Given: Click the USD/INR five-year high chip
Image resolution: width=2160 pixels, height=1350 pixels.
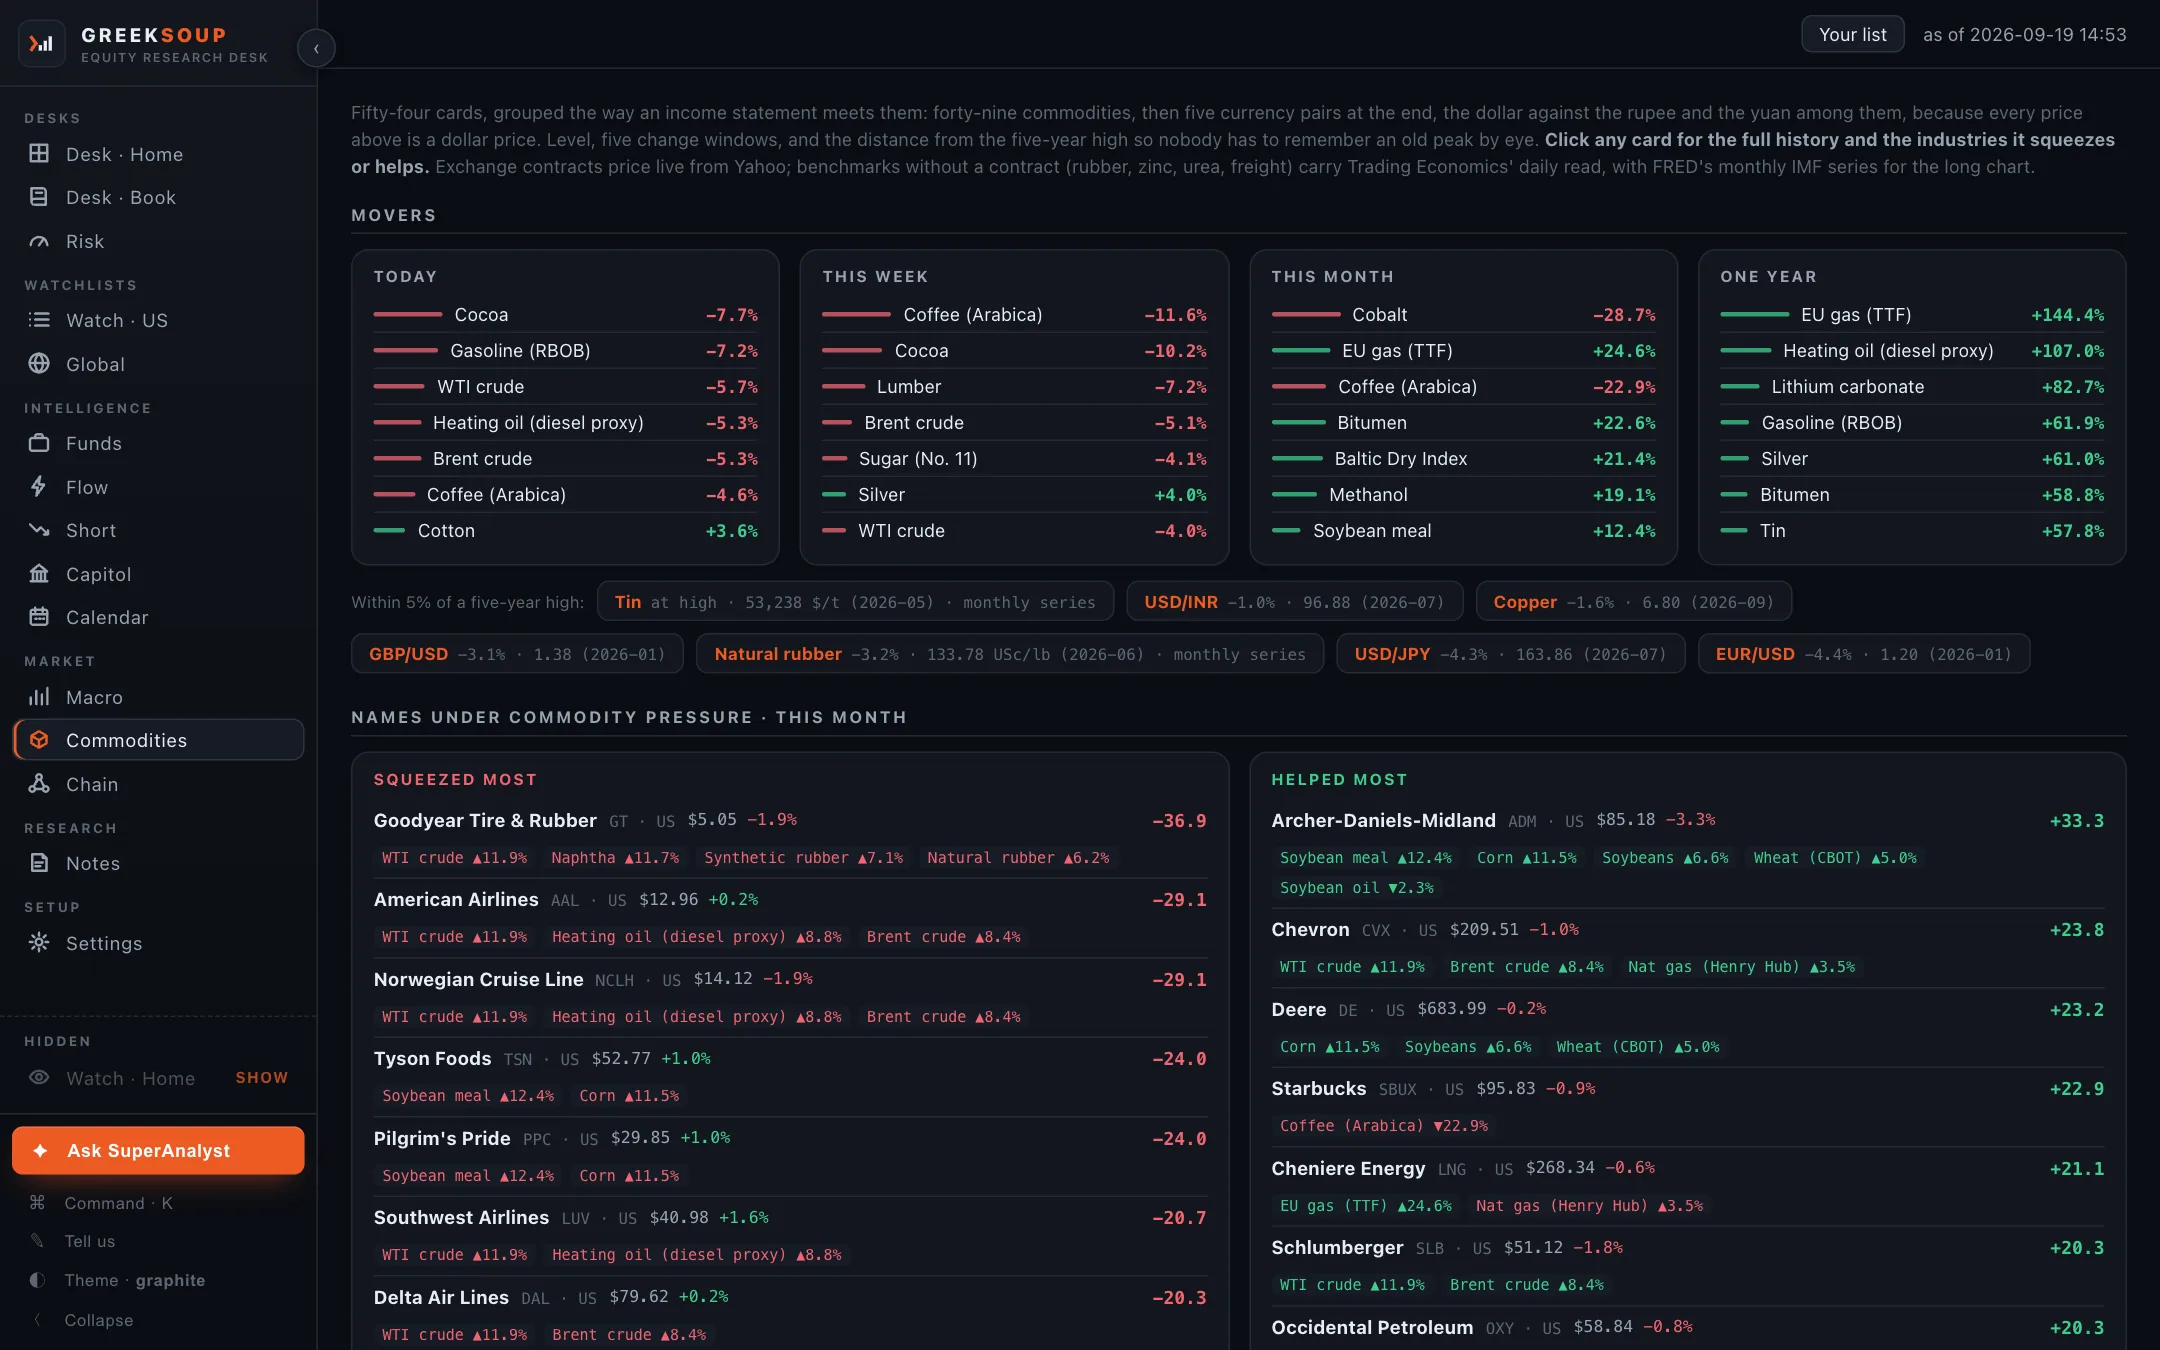Looking at the screenshot, I should pyautogui.click(x=1294, y=602).
